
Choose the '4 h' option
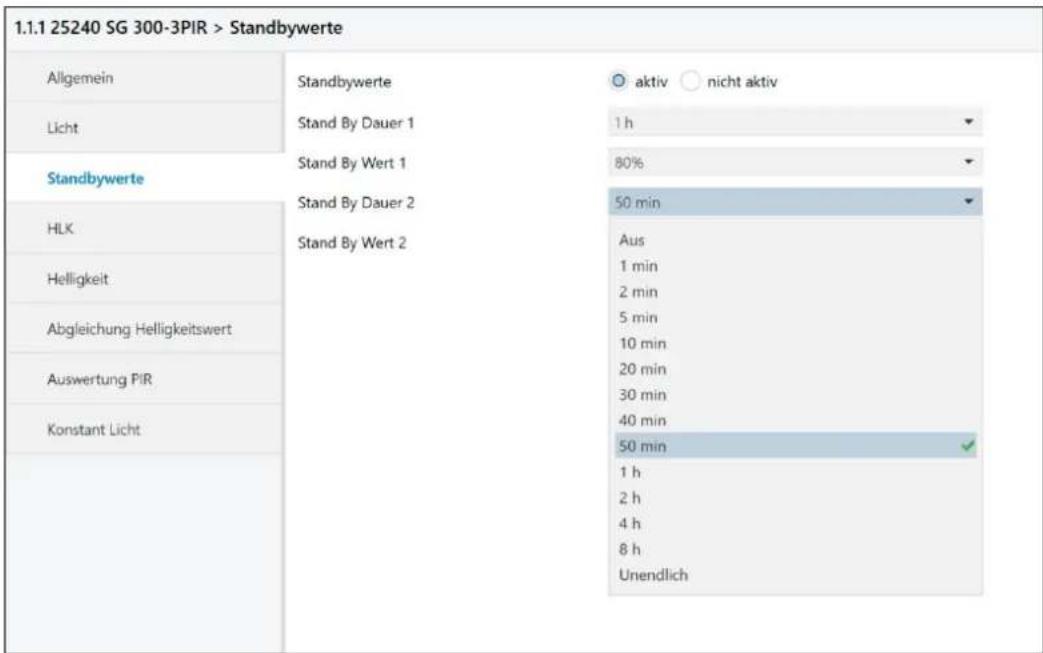coord(796,523)
